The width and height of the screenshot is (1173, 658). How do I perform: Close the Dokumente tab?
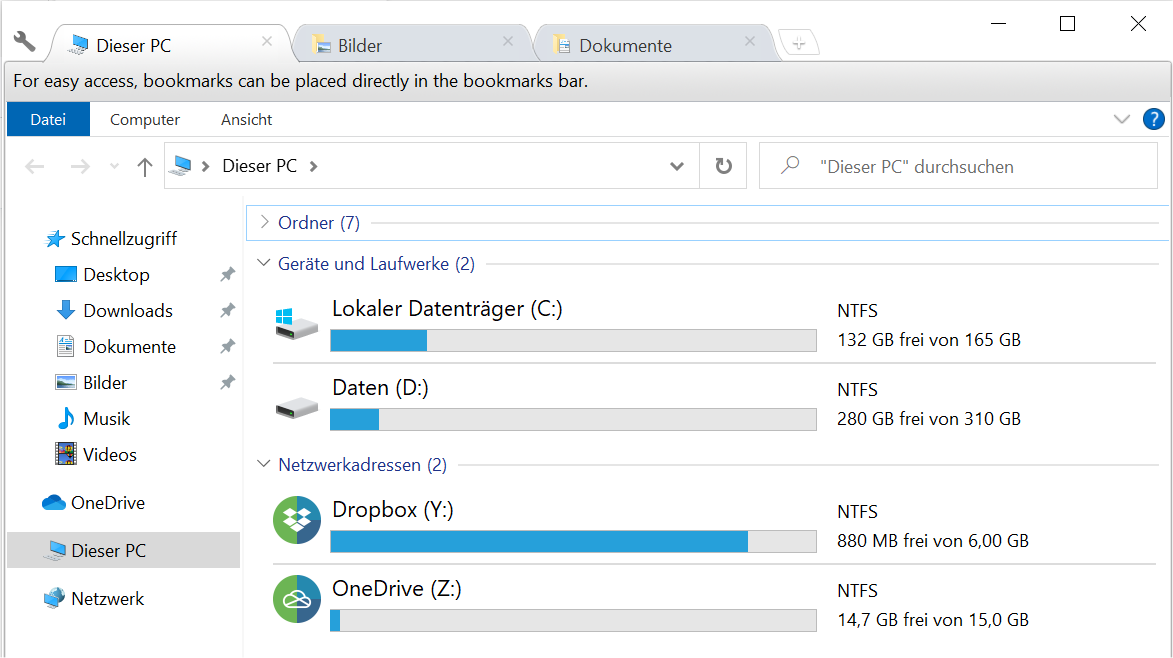tap(750, 41)
